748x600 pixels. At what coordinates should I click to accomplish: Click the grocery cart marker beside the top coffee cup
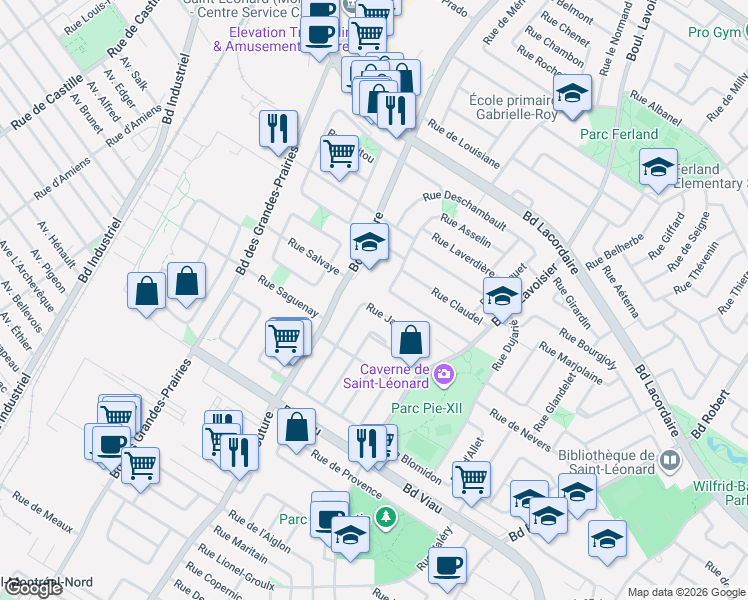tap(368, 36)
